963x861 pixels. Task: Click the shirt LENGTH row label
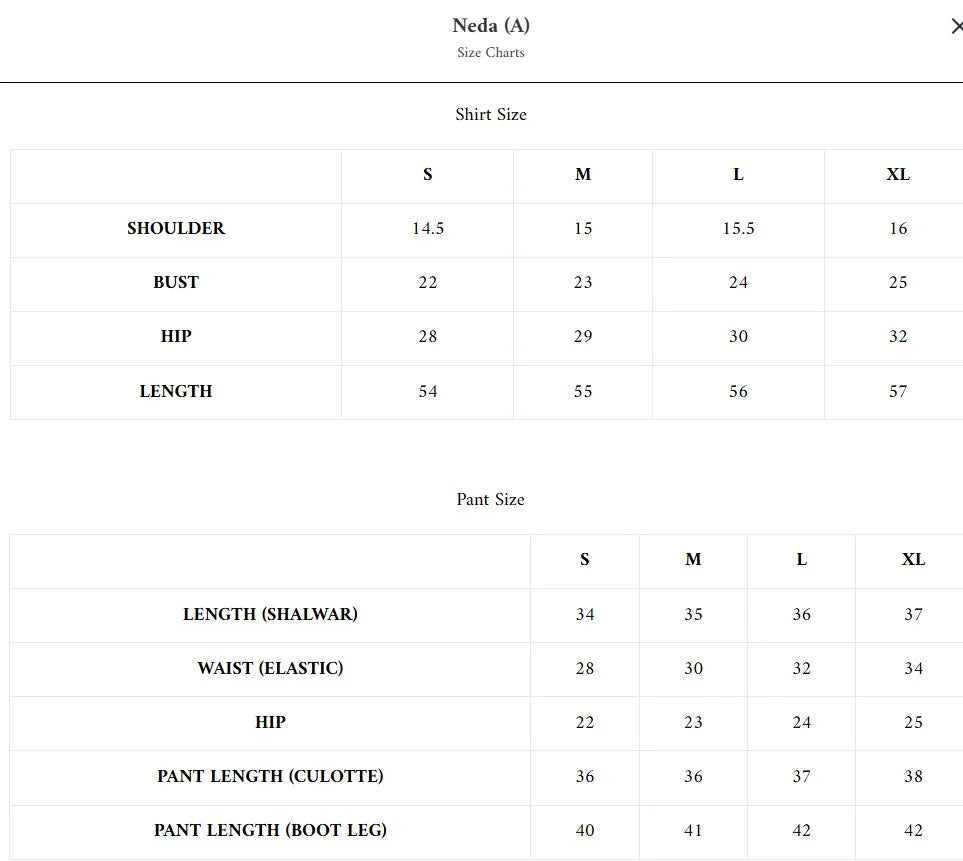tap(176, 391)
